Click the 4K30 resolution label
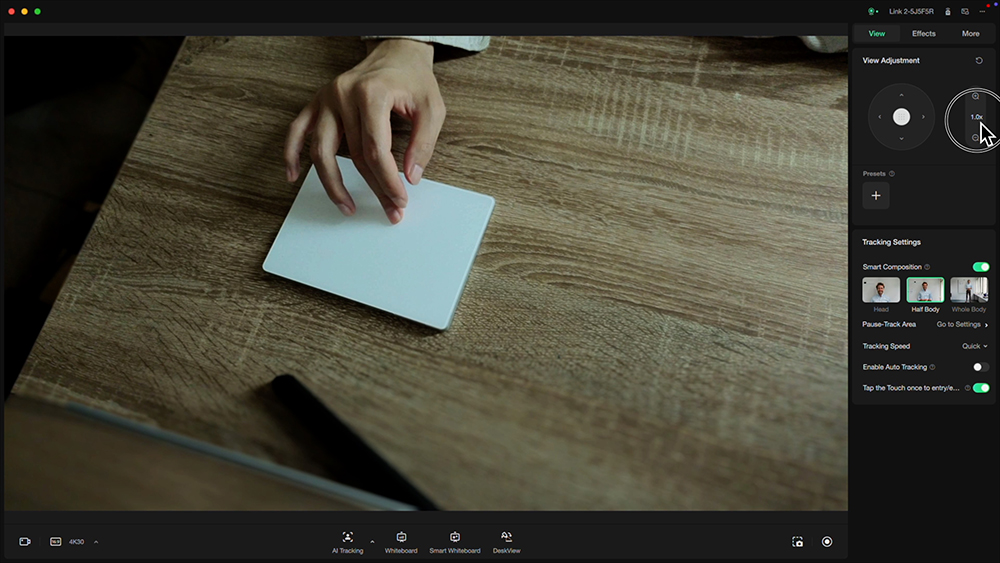 pos(77,542)
